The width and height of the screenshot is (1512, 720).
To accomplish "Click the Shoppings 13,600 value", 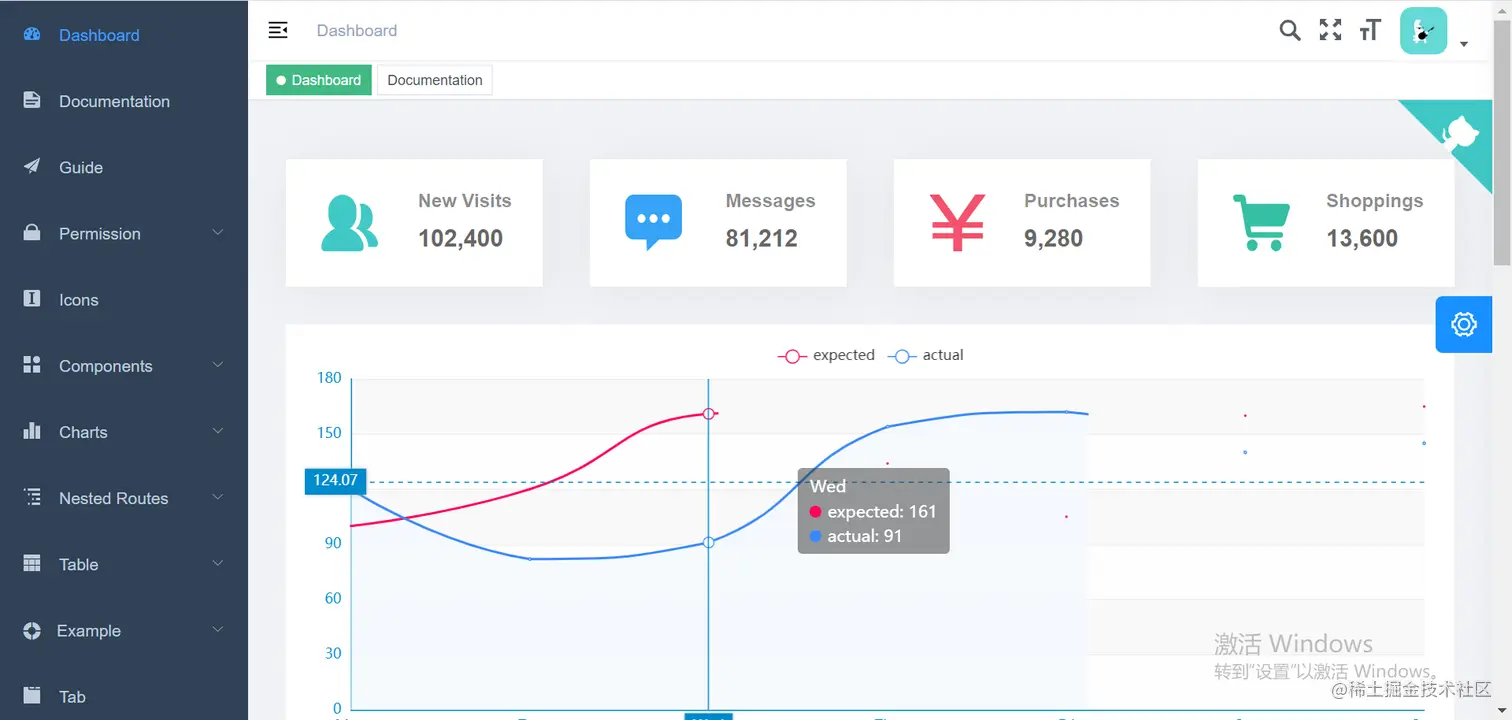I will click(x=1362, y=238).
